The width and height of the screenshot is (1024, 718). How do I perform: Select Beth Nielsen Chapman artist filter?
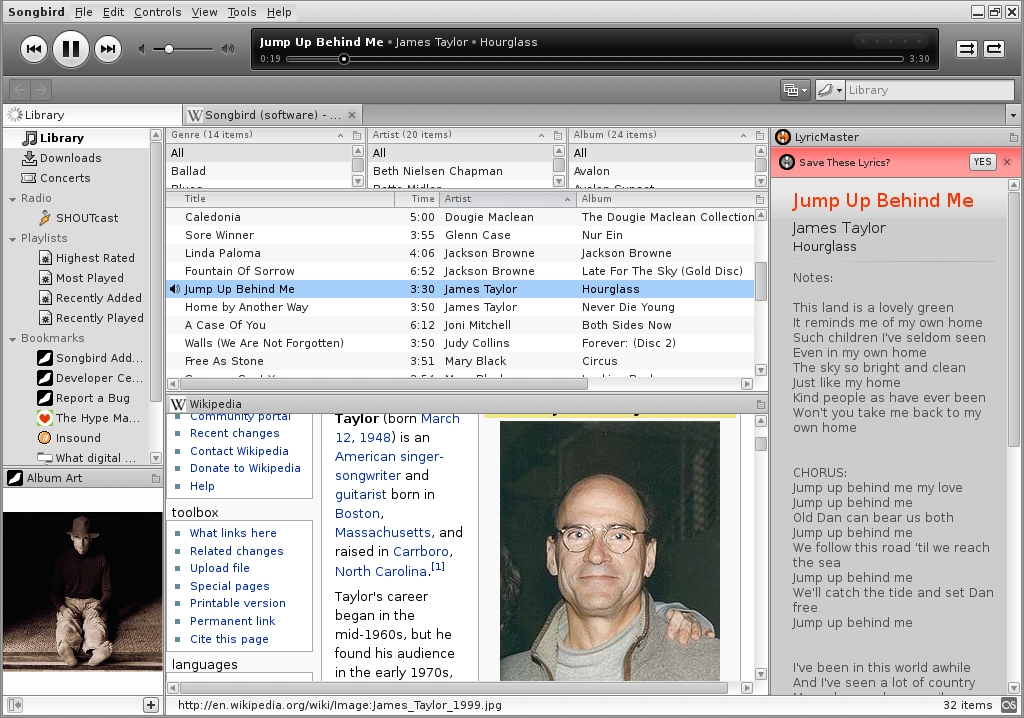click(x=460, y=171)
